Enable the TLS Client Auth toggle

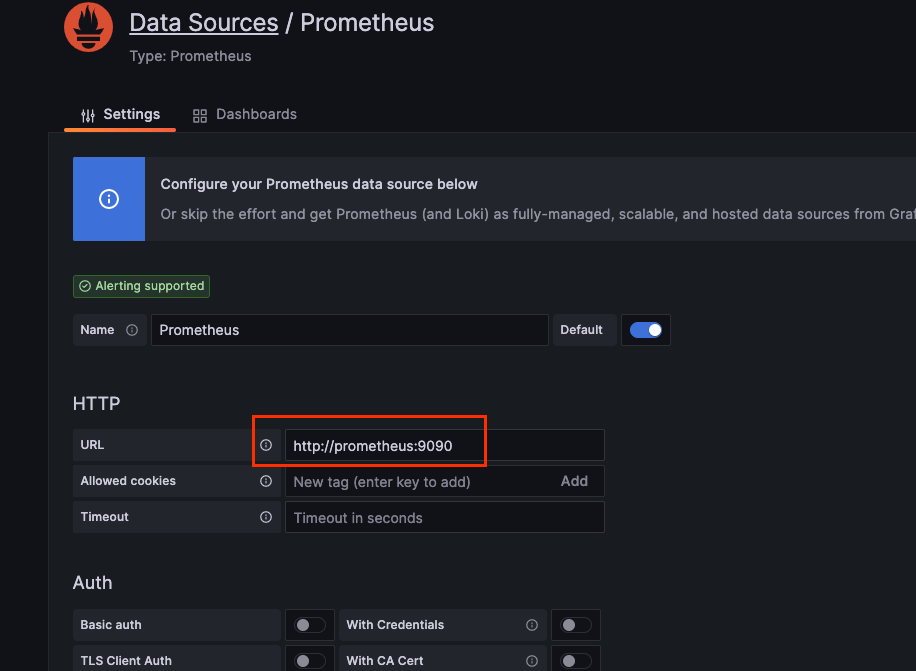[x=310, y=661]
